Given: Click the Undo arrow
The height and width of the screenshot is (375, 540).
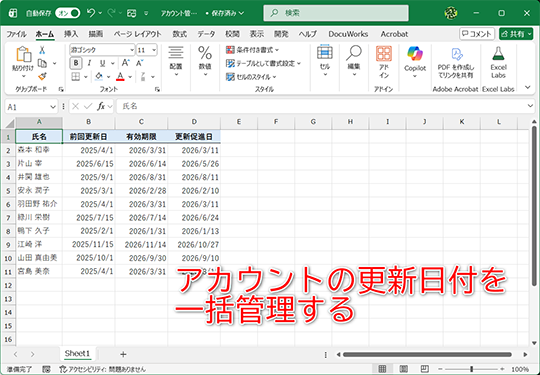Looking at the screenshot, I should point(91,13).
